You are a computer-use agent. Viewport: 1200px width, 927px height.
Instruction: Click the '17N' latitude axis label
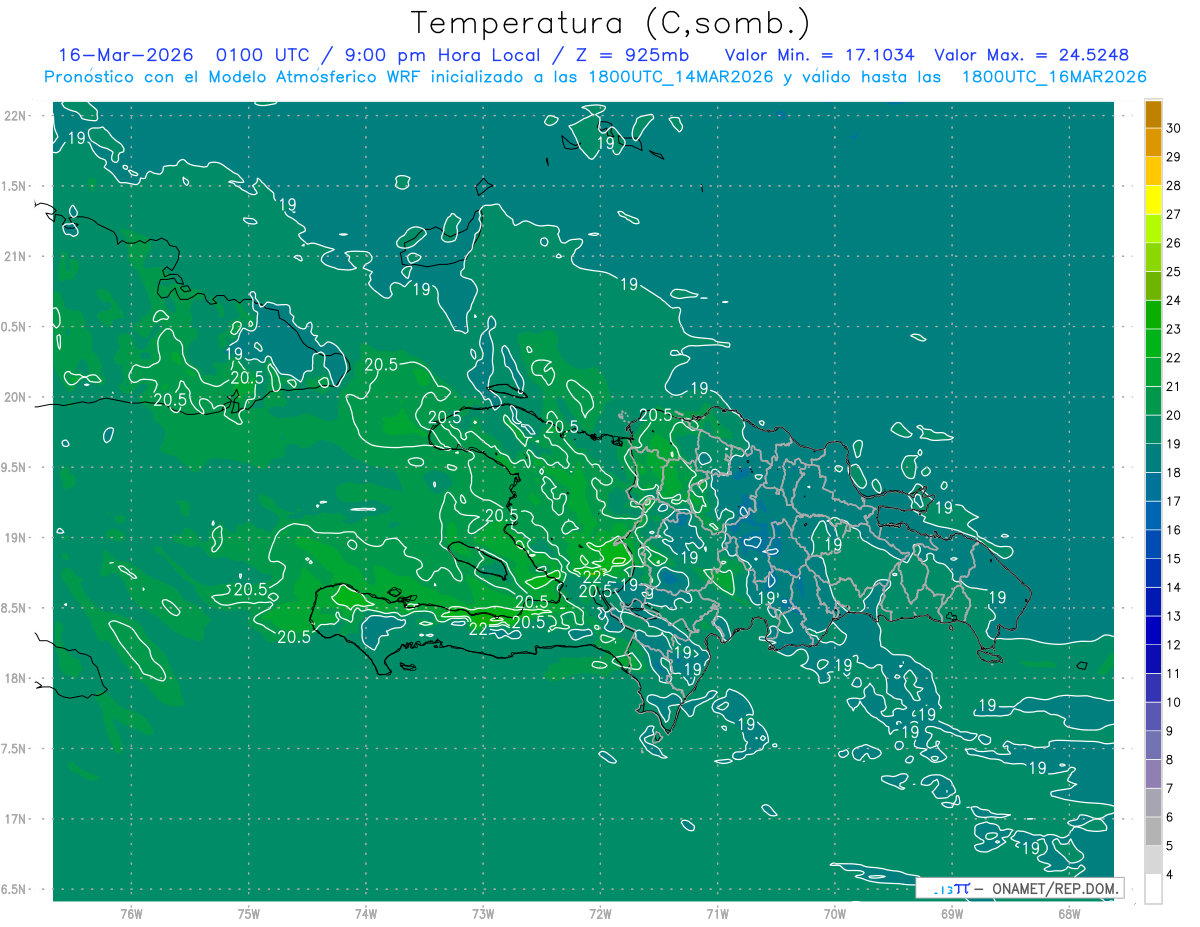tap(17, 819)
